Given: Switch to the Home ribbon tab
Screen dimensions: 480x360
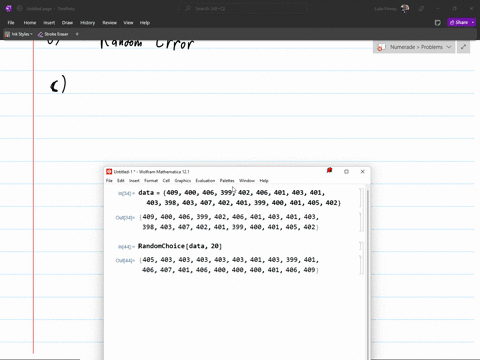Looking at the screenshot, I should (30, 23).
